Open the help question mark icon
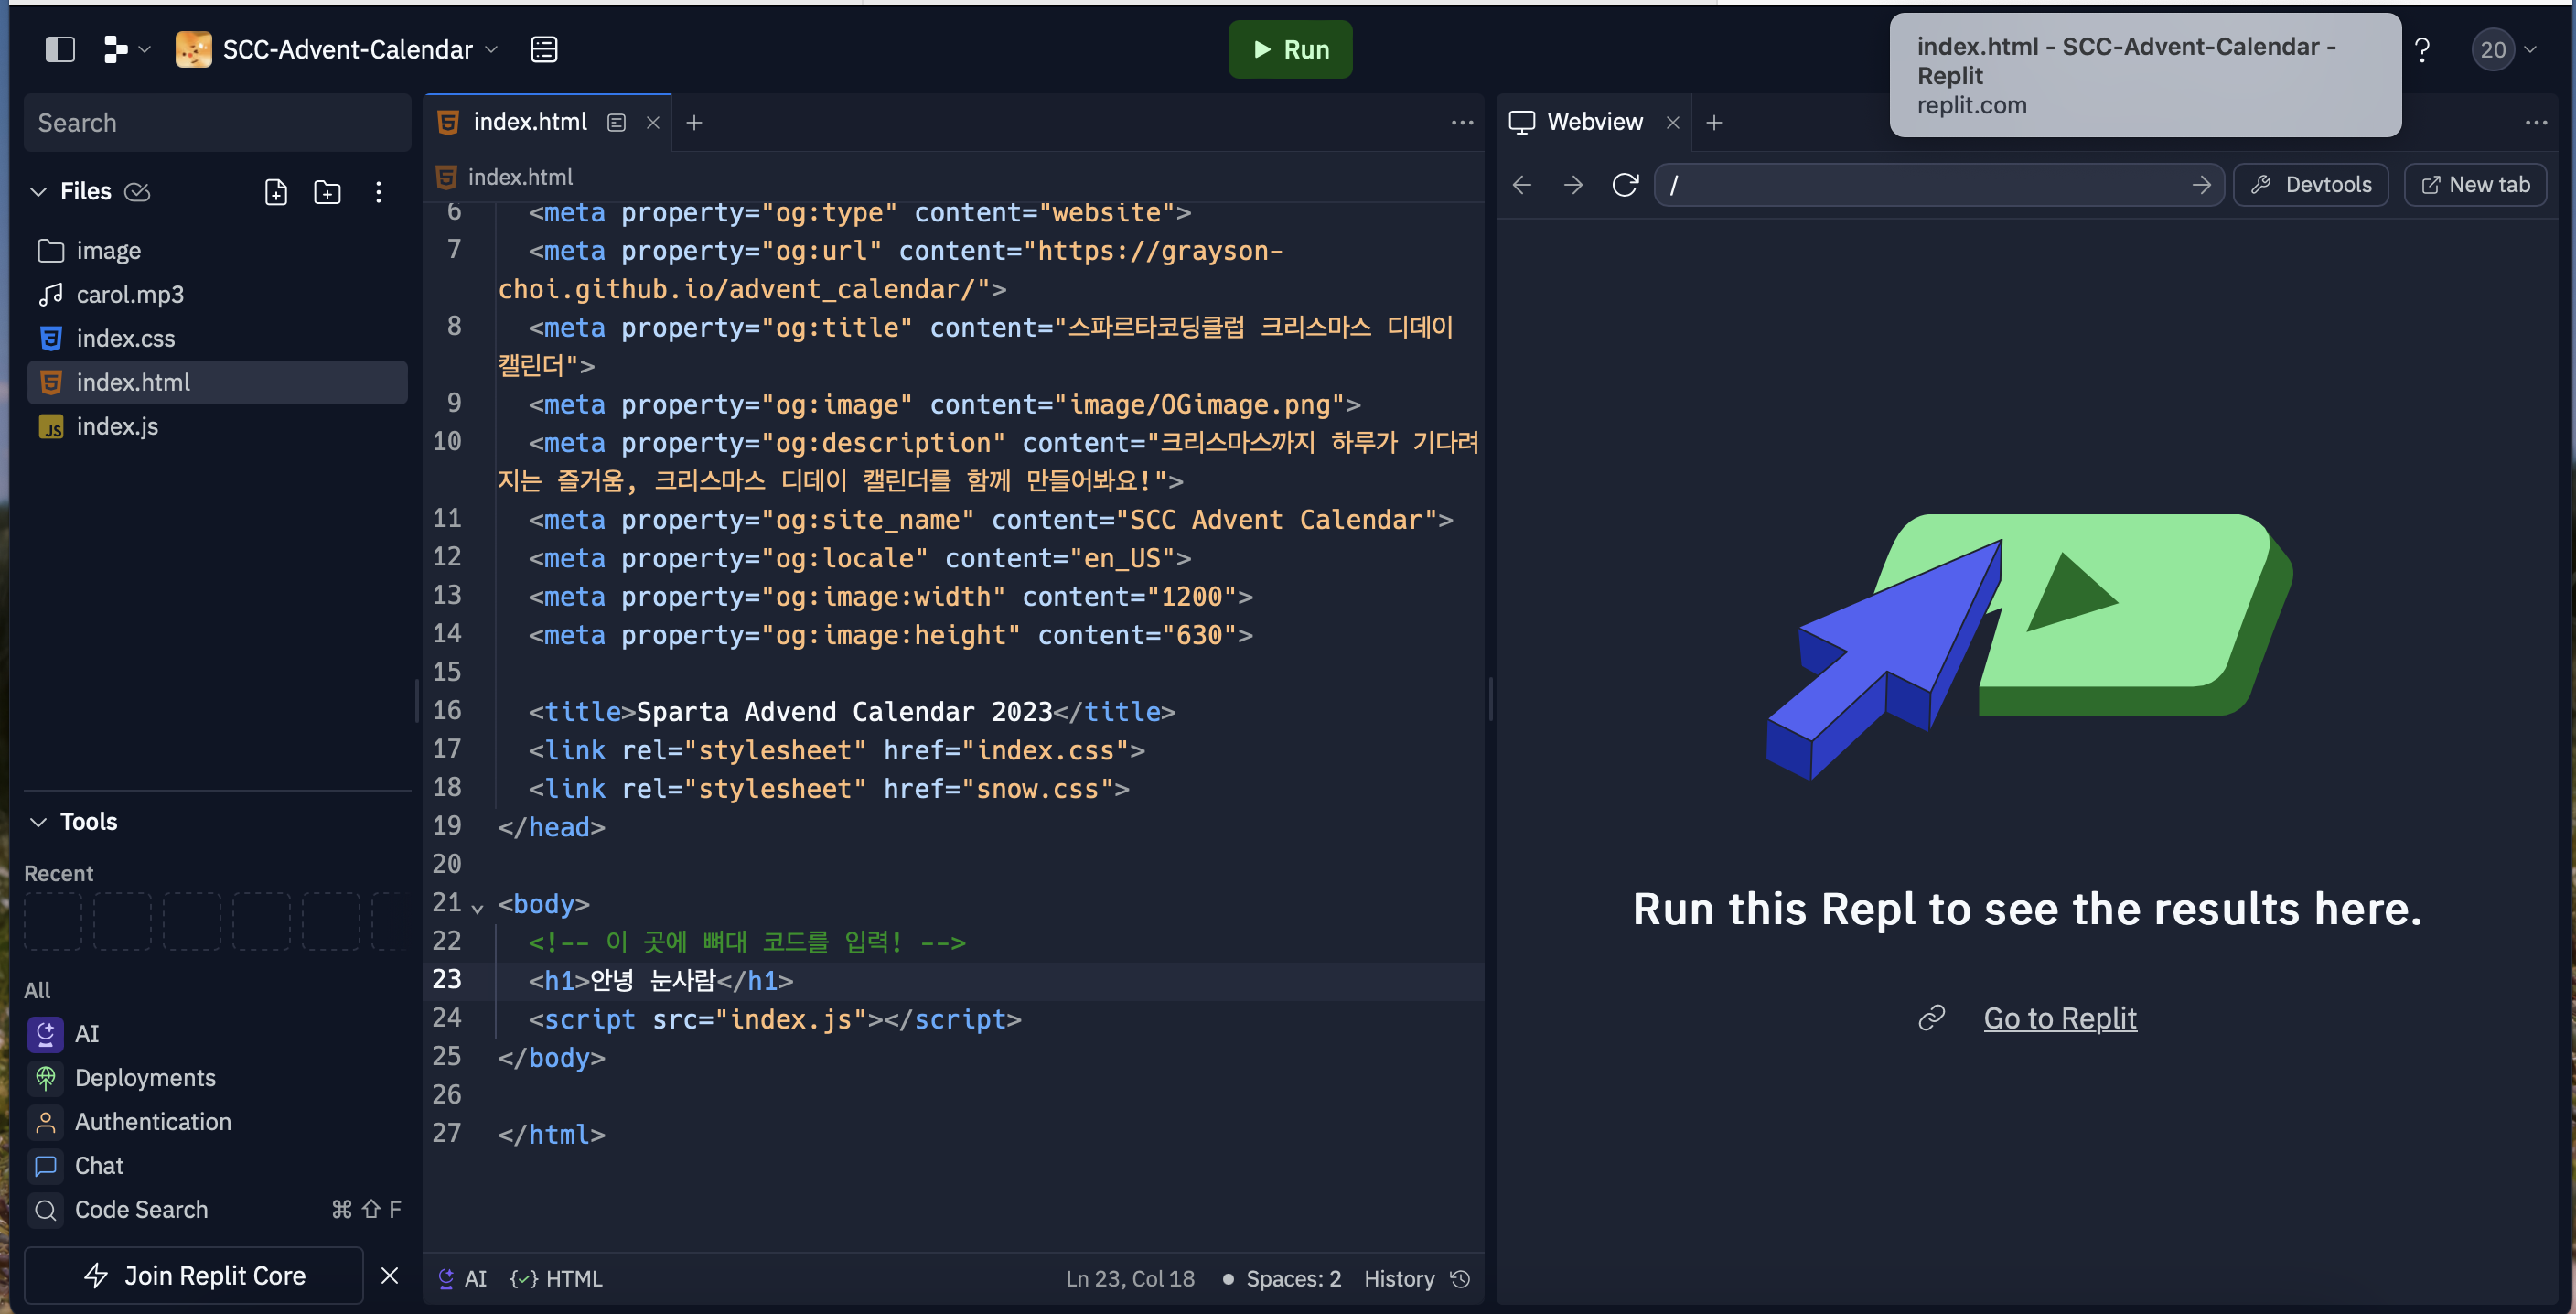The width and height of the screenshot is (2576, 1314). click(x=2421, y=49)
